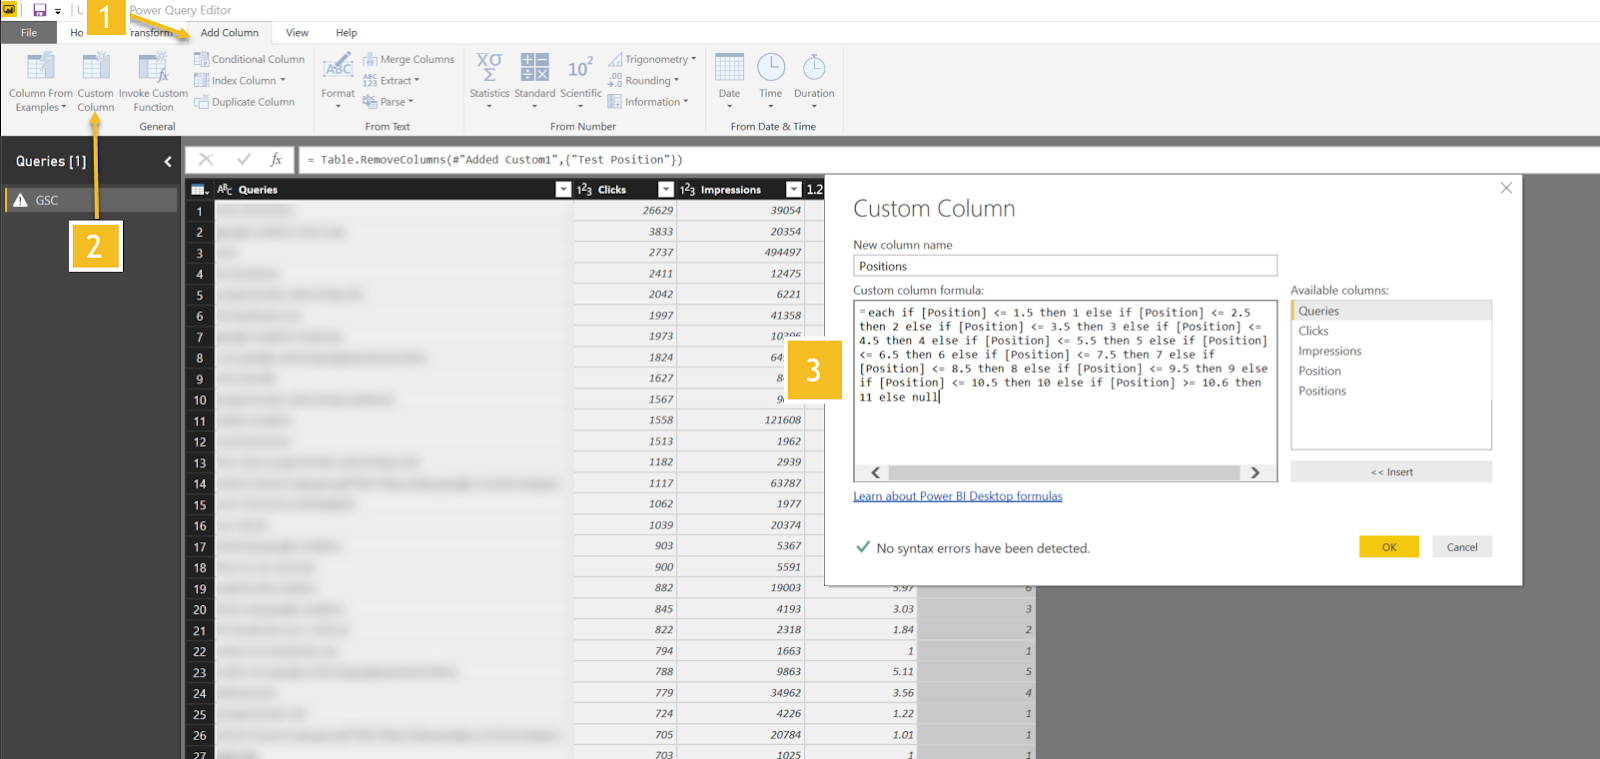Collapse the Queries pane

pos(167,161)
